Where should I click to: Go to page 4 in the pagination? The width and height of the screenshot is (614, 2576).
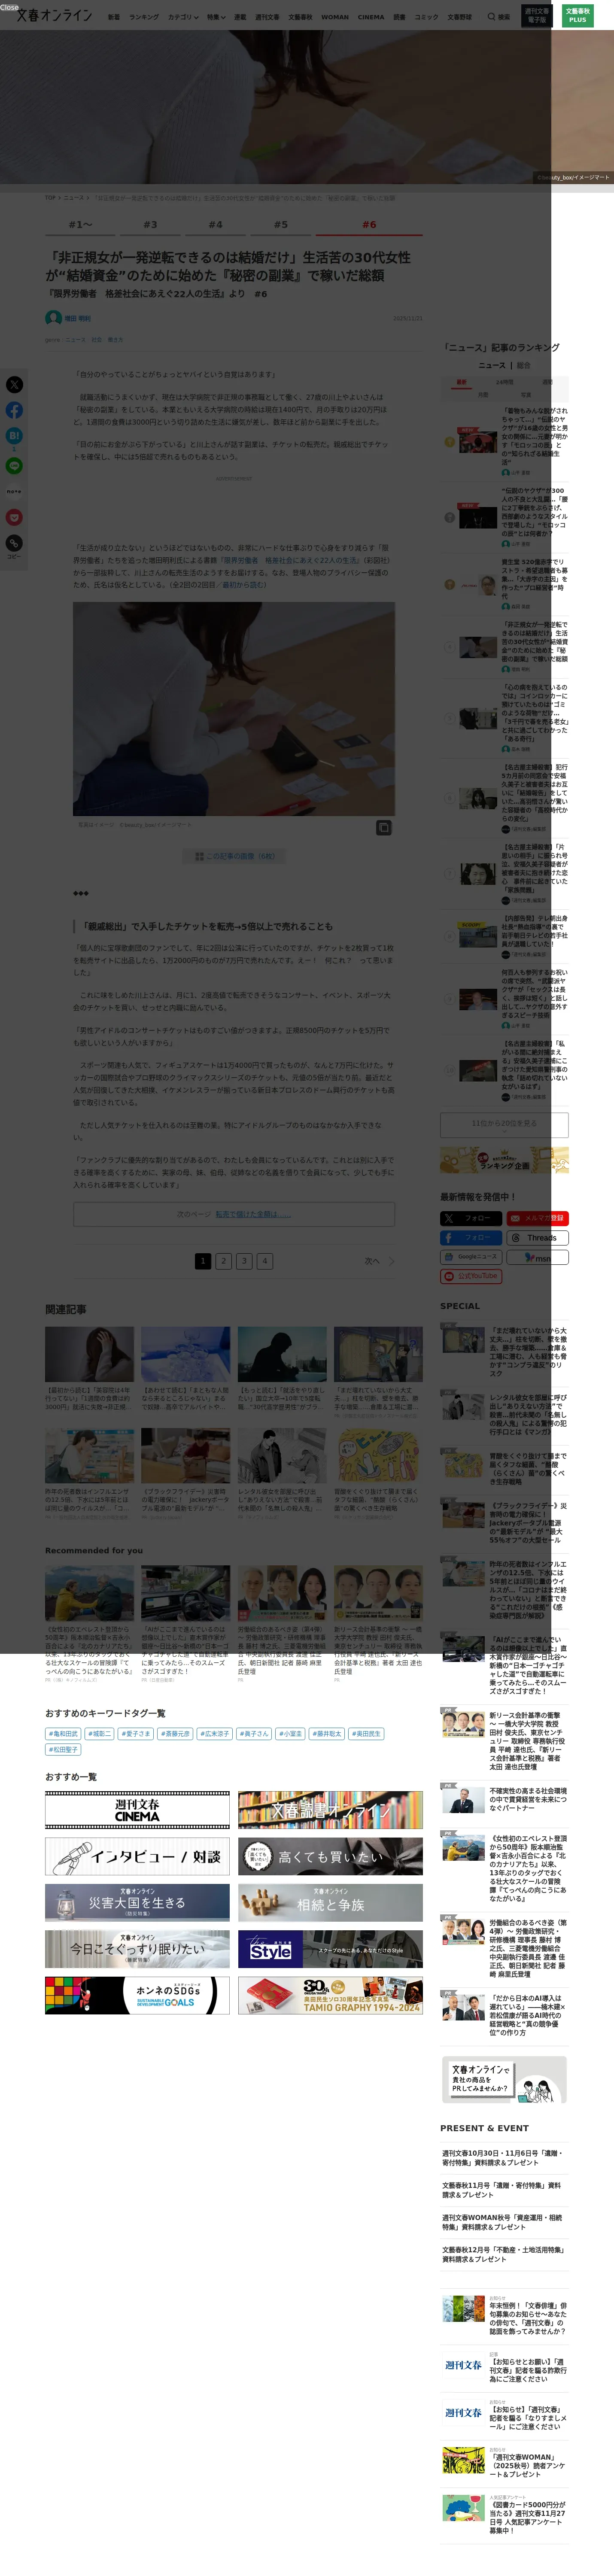pyautogui.click(x=265, y=1261)
